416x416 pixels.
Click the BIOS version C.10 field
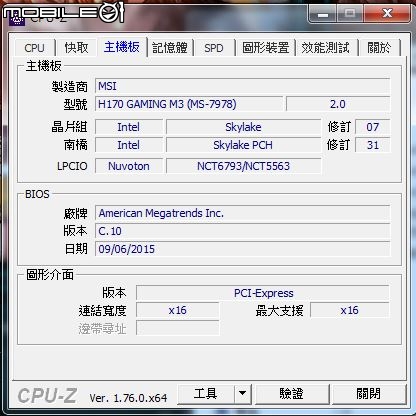(242, 231)
